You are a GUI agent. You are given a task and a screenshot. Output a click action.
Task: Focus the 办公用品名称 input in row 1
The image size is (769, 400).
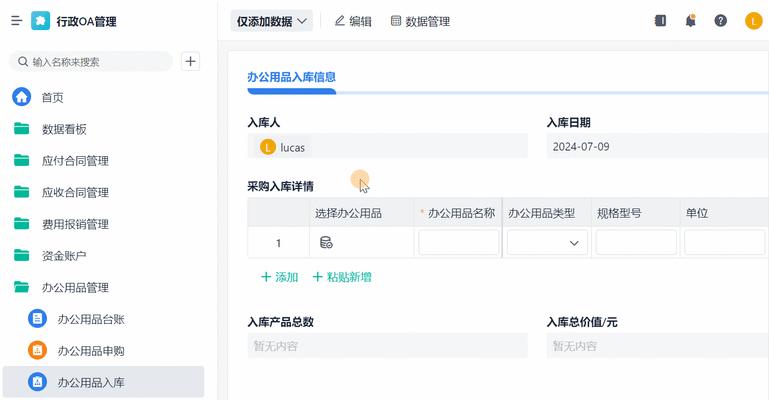coord(459,243)
